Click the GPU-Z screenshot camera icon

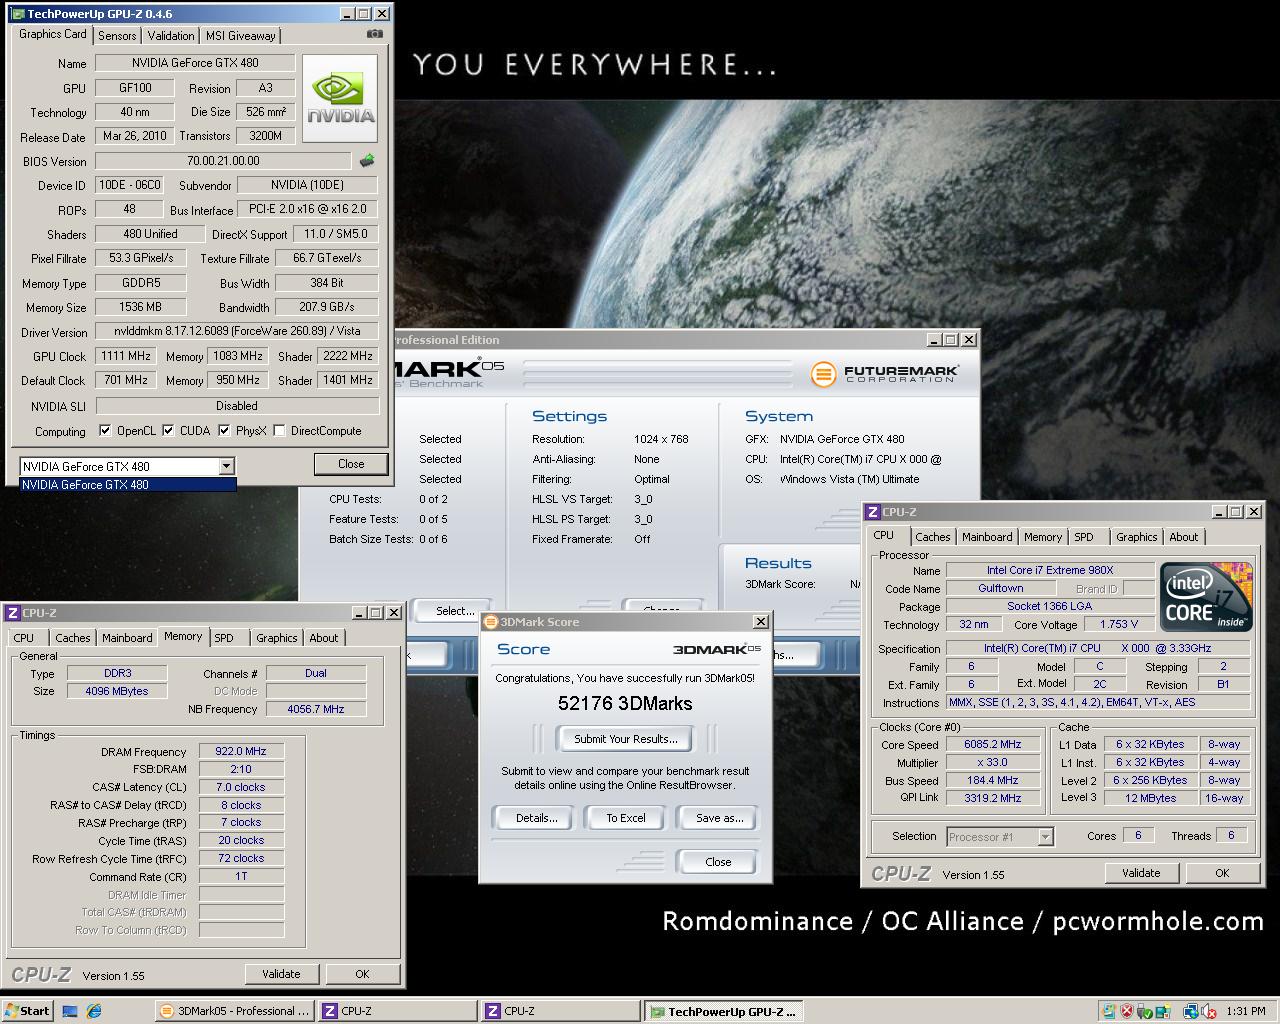pos(374,34)
